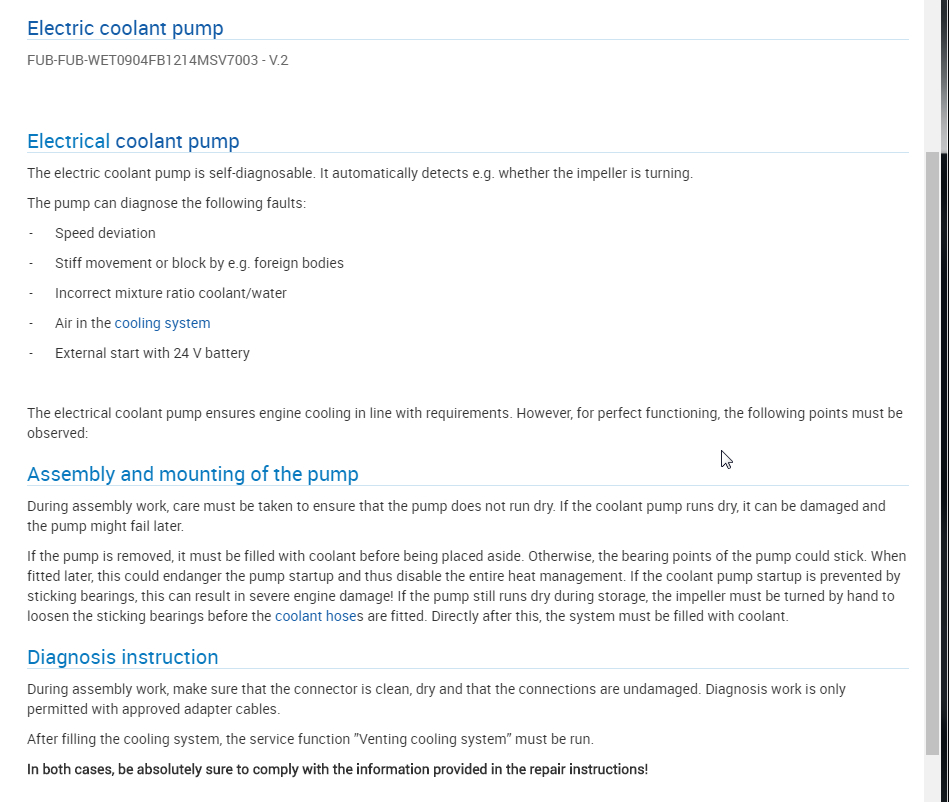
Task: Click the bold "In both cases" warning text
Action: pyautogui.click(x=337, y=769)
